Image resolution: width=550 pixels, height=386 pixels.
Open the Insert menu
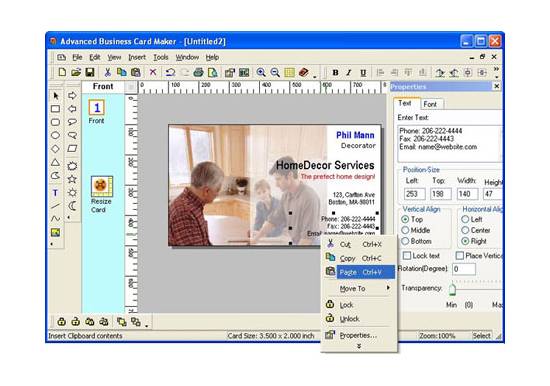point(137,57)
